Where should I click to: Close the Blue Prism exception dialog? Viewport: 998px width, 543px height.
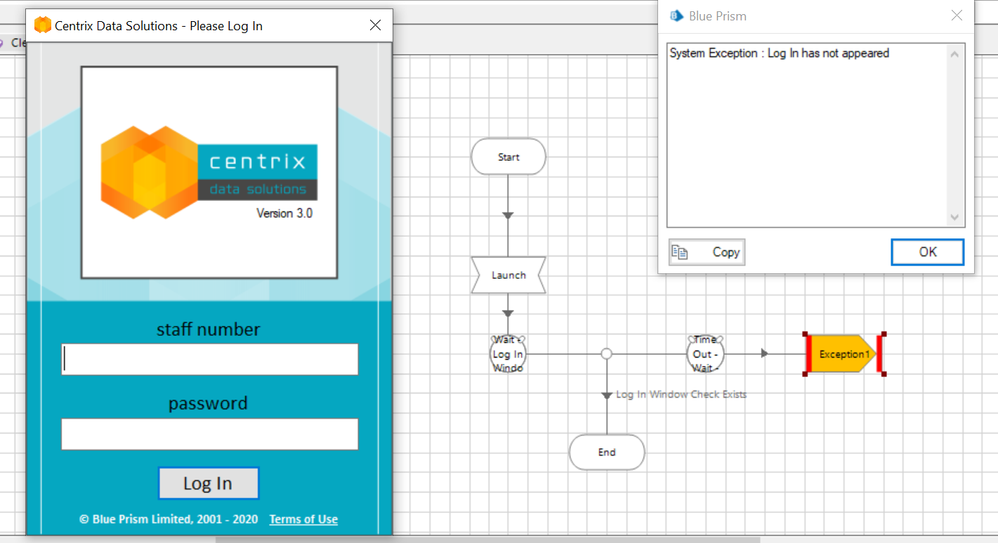point(957,15)
